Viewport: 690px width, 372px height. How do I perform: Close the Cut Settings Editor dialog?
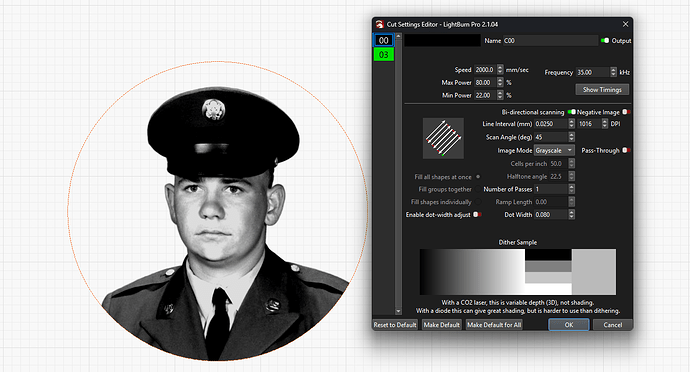click(625, 24)
